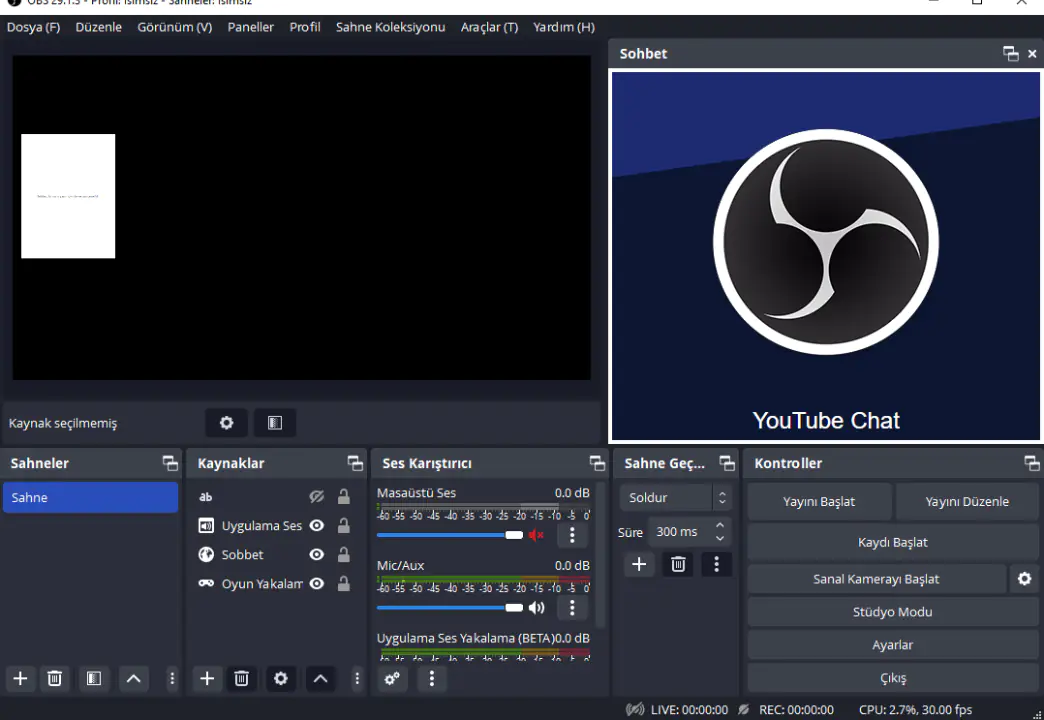Screen dimensions: 1044x720
Task: Open Görünüm (V) menu
Action: [x=174, y=27]
